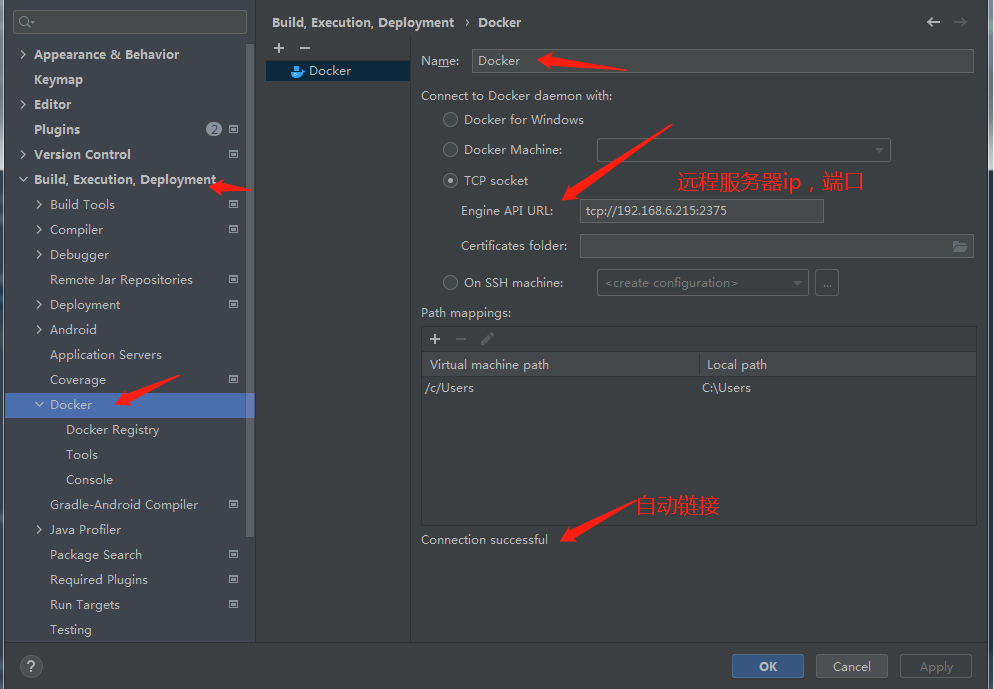Browse certificates folder with folder icon
This screenshot has width=994, height=689.
[960, 246]
